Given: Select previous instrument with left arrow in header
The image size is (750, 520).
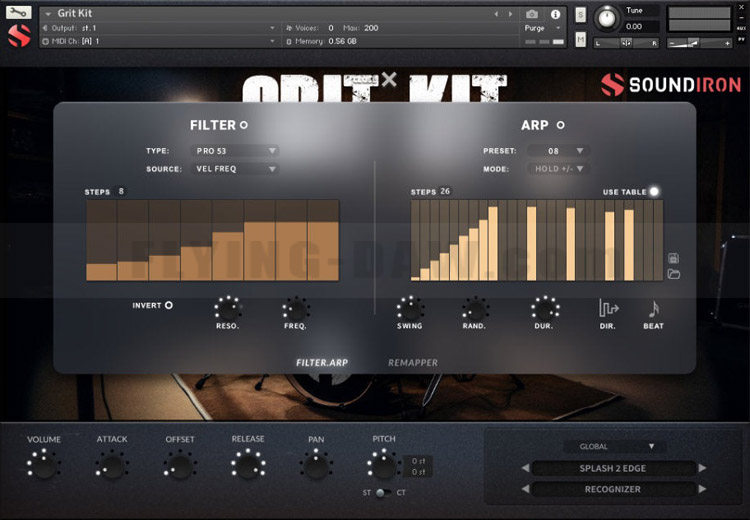Looking at the screenshot, I should click(496, 14).
